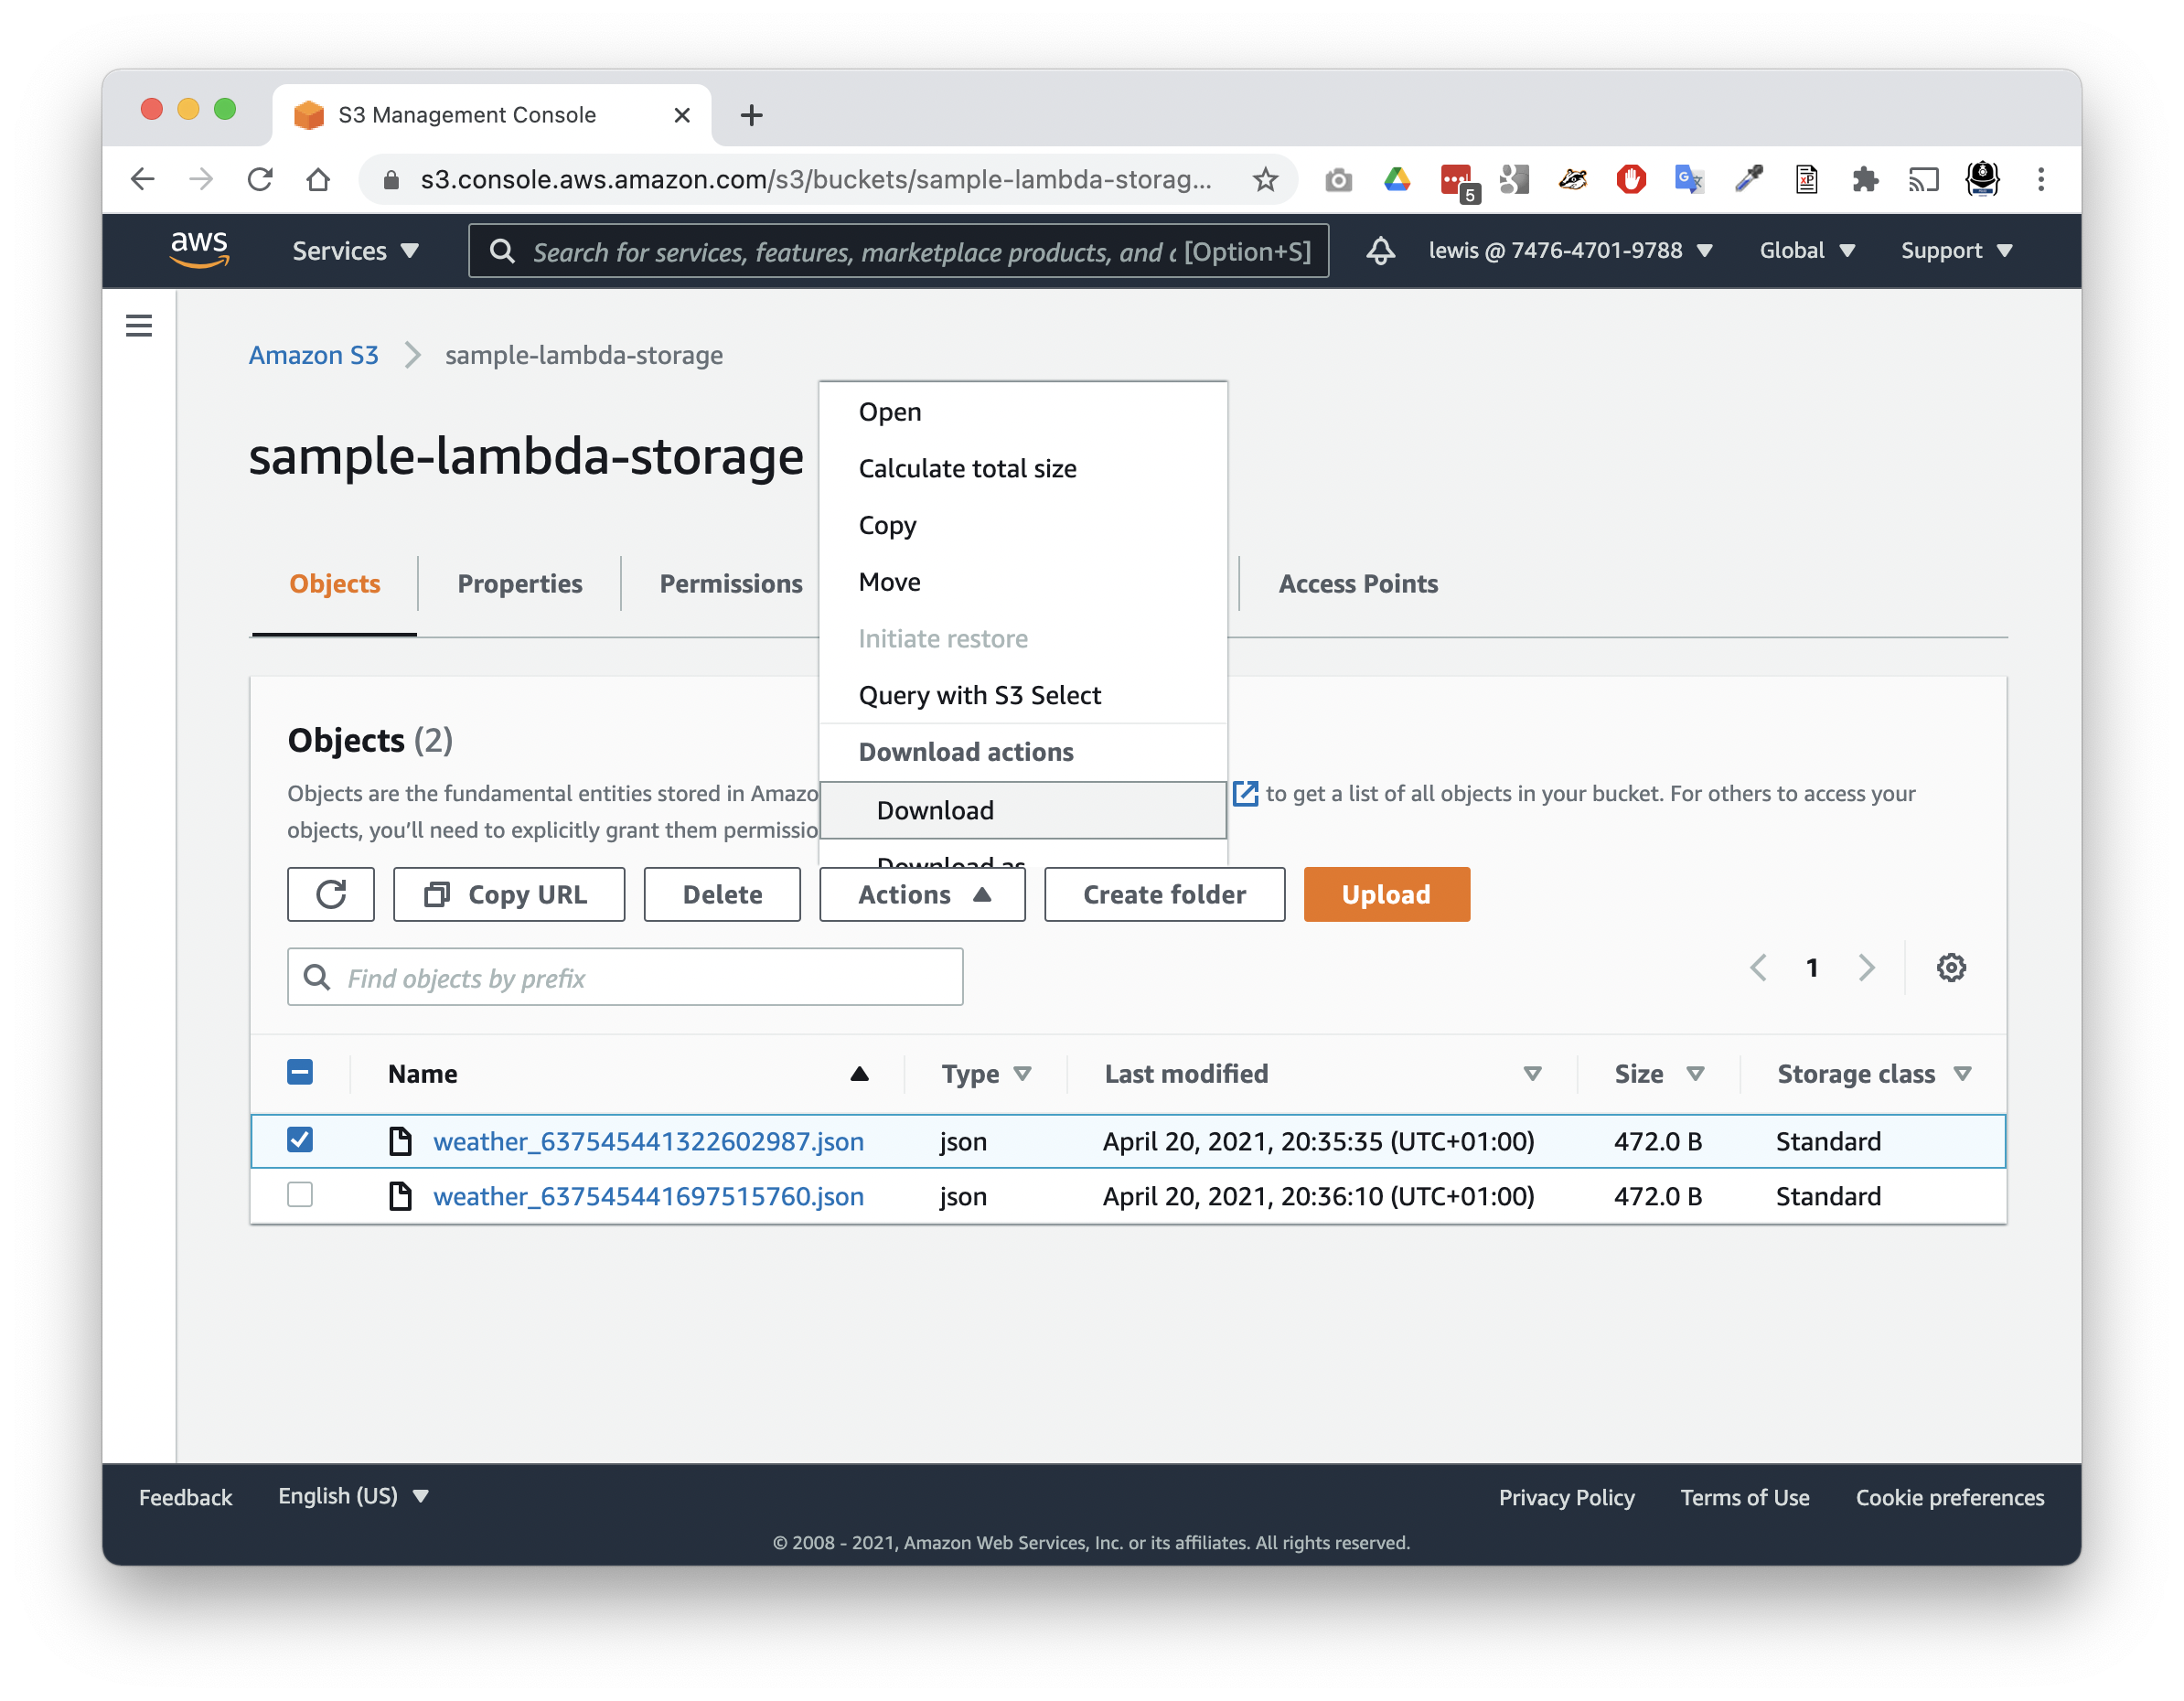
Task: Open weather_637545441322602987.json link
Action: (648, 1141)
